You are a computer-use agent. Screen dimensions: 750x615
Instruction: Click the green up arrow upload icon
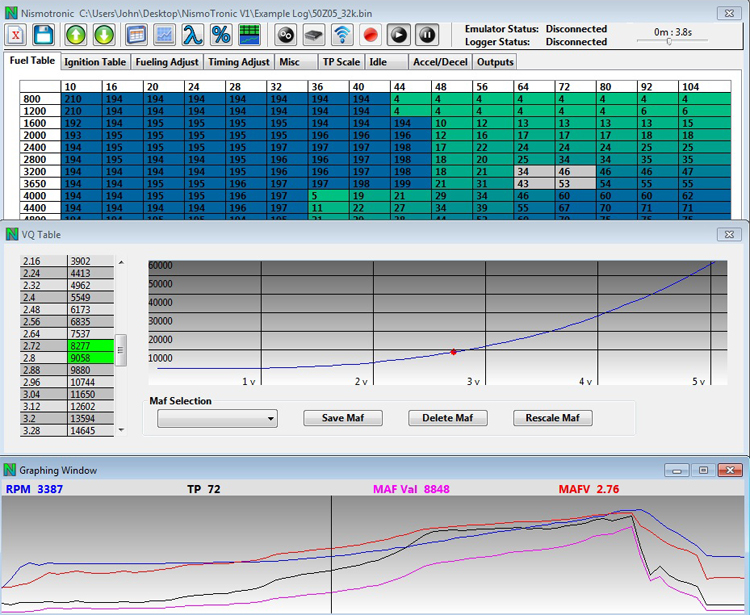(77, 35)
